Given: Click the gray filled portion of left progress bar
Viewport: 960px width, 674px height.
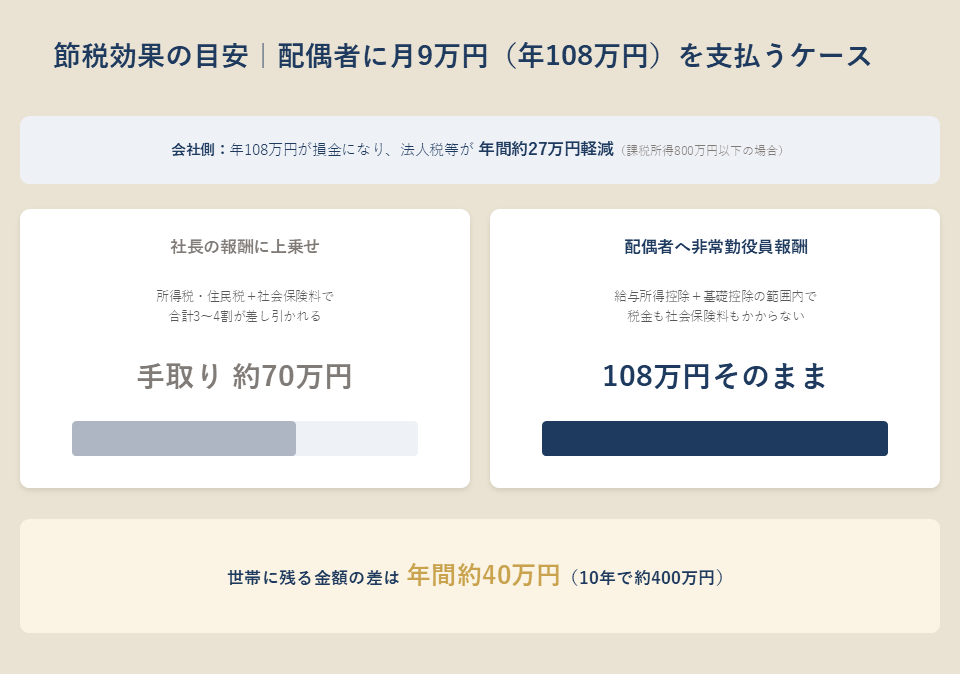Looking at the screenshot, I should click(184, 438).
